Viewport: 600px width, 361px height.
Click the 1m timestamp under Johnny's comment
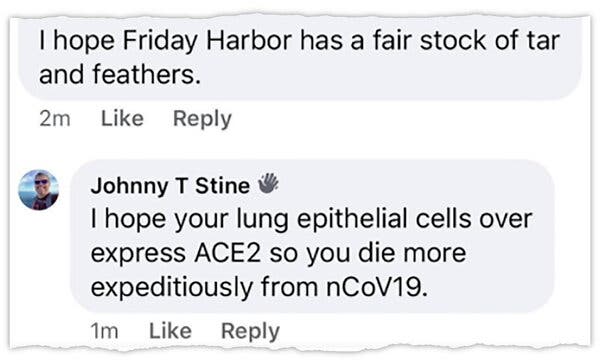(x=104, y=331)
